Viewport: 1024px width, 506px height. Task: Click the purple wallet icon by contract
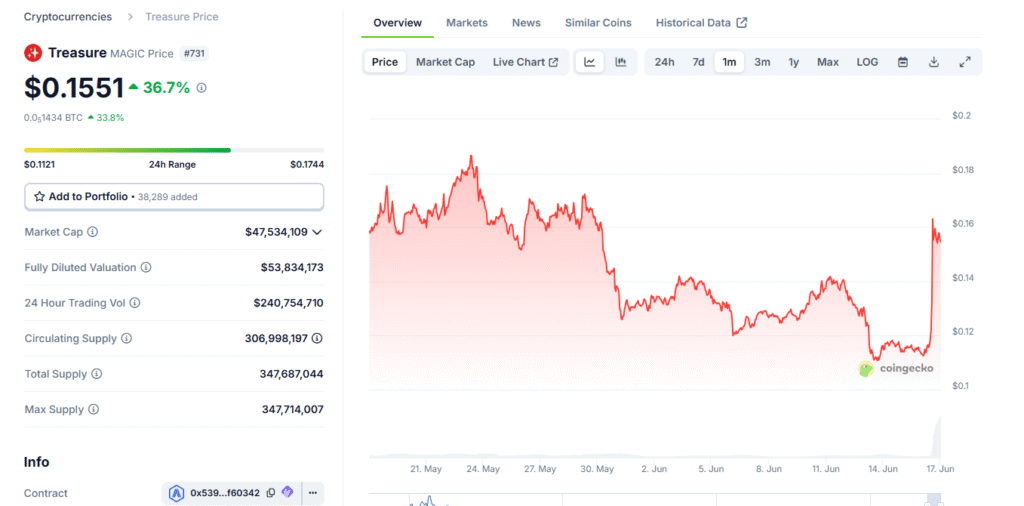coord(287,492)
